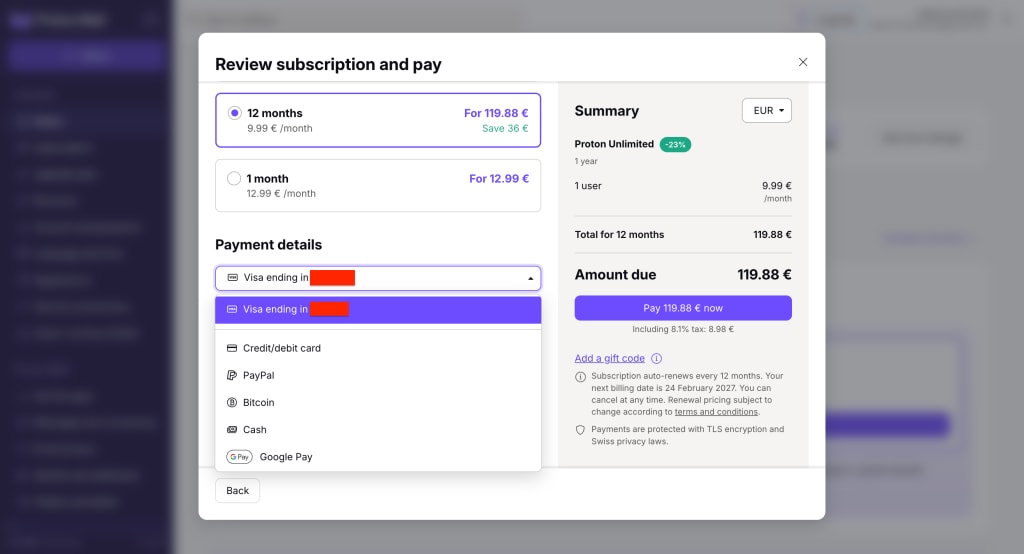Viewport: 1024px width, 554px height.
Task: Open the Add a gift code link
Action: tap(609, 359)
